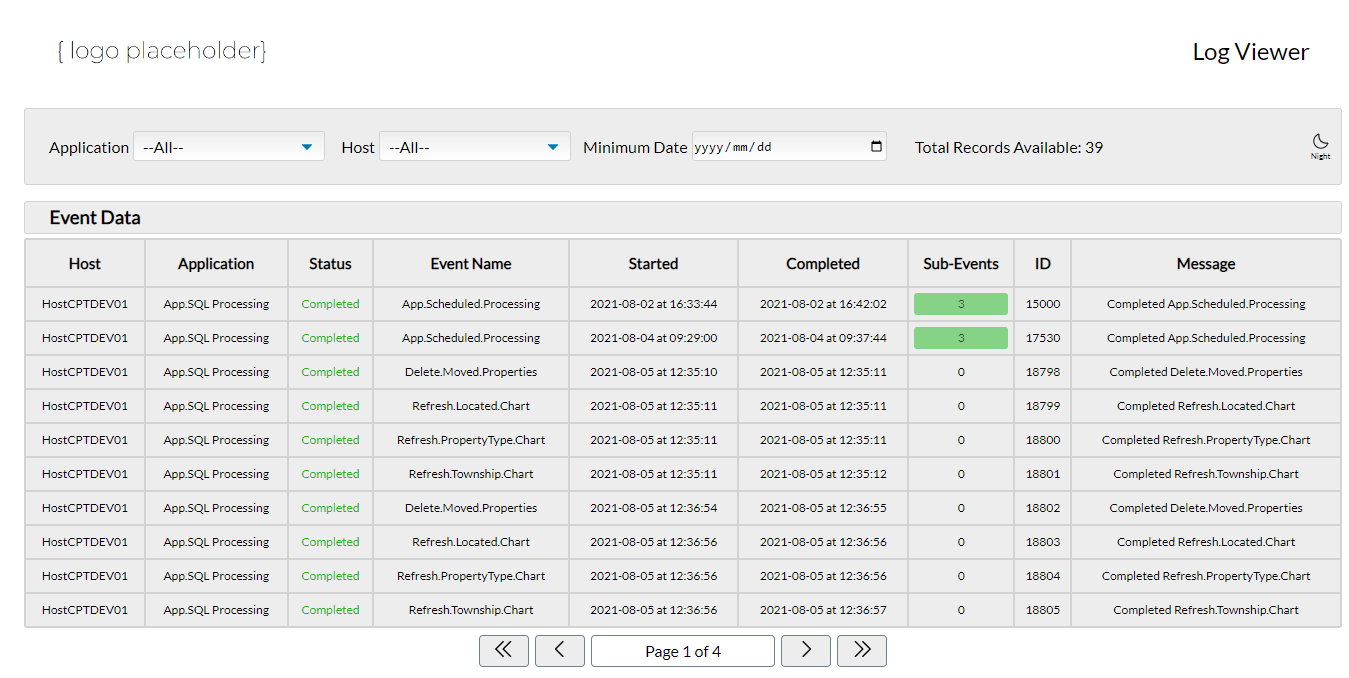Click completed time 2021-08-05 at 12:36:57

[x=823, y=610]
